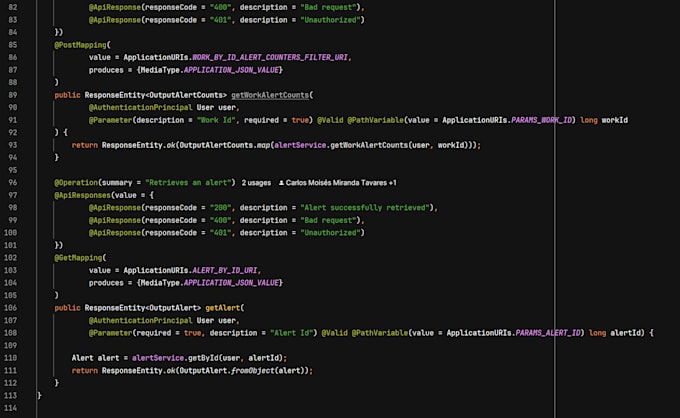The image size is (680, 418).
Task: Click the "Work Id" description string
Action: pyautogui.click(x=216, y=120)
